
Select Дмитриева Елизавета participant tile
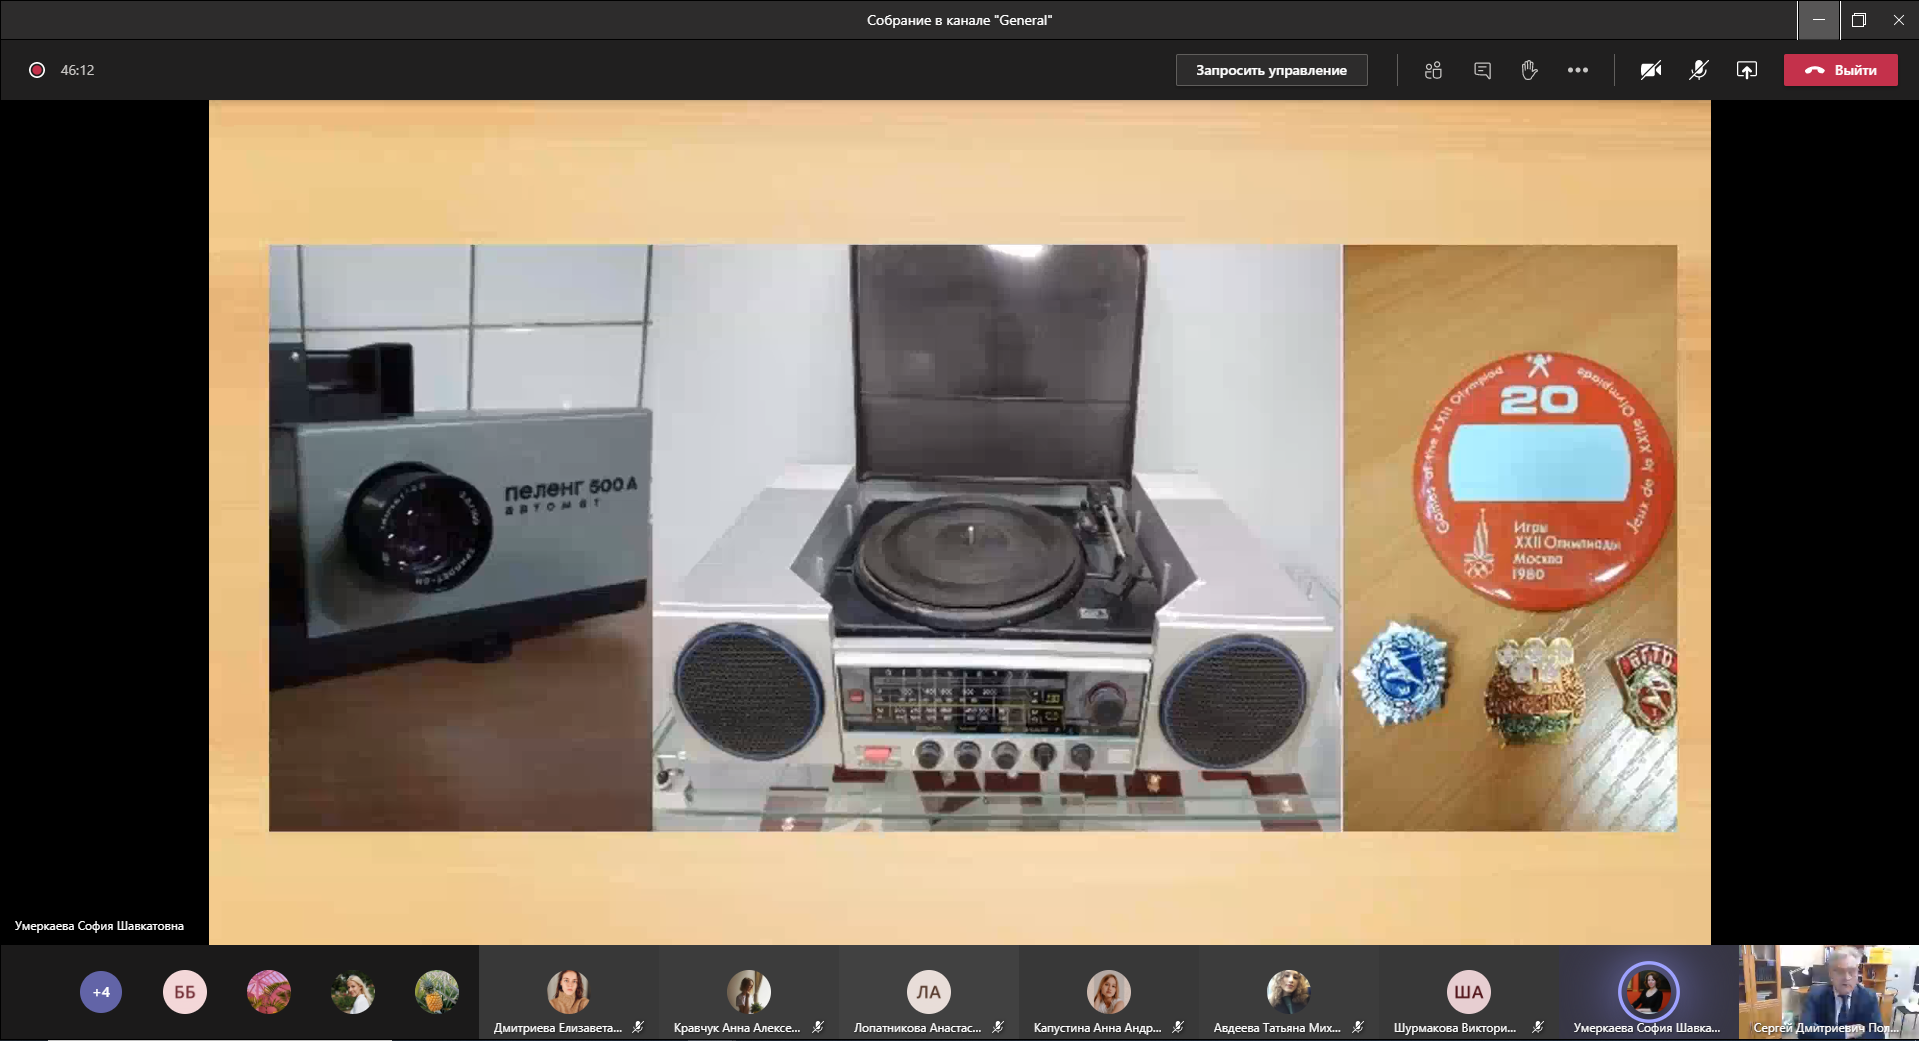tap(568, 994)
